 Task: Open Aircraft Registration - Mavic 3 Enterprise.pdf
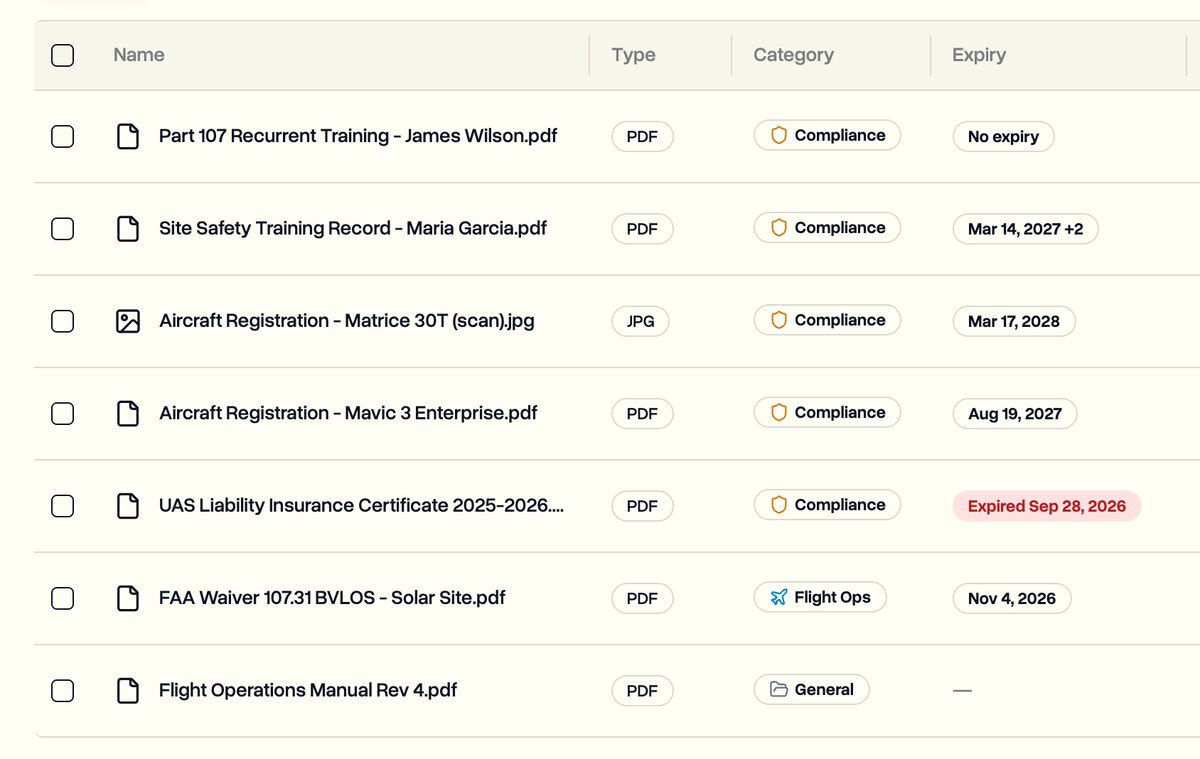coord(348,413)
